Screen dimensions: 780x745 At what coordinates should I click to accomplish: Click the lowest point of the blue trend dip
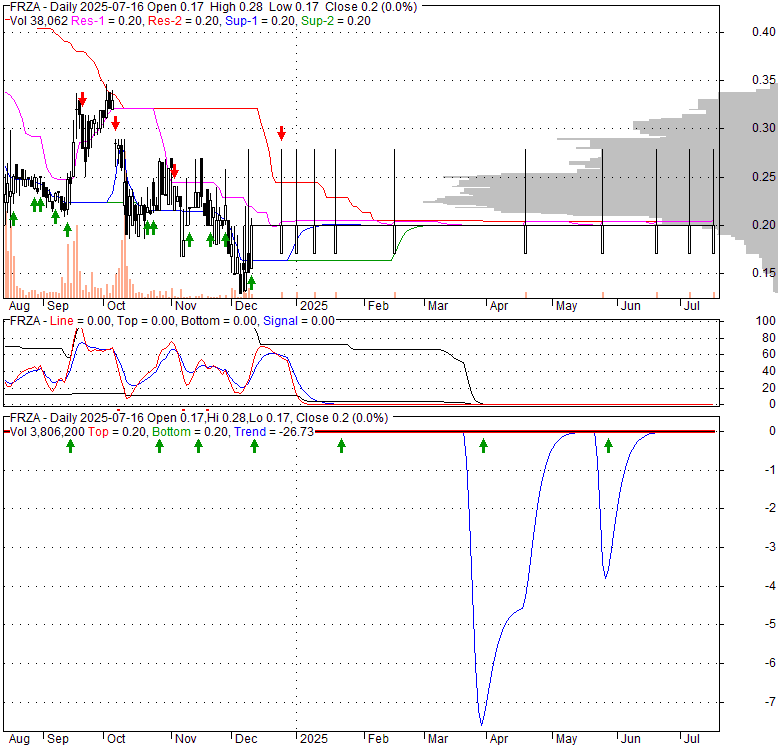482,724
